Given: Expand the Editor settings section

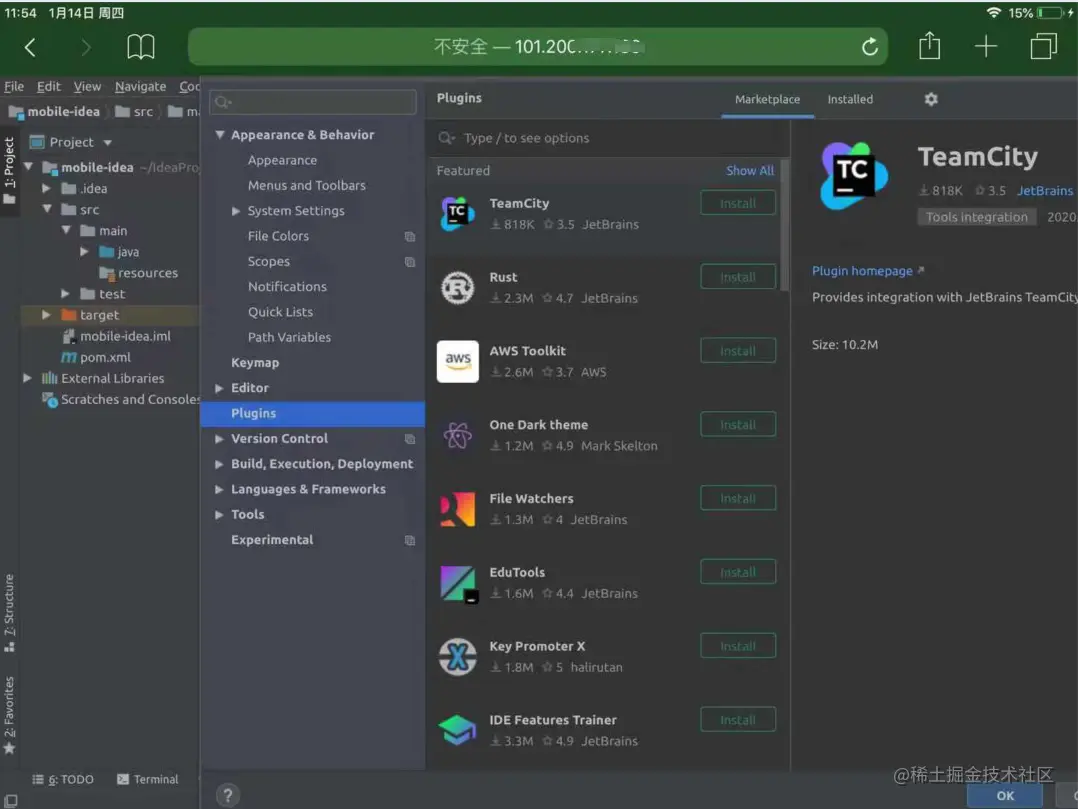Looking at the screenshot, I should click(x=219, y=388).
